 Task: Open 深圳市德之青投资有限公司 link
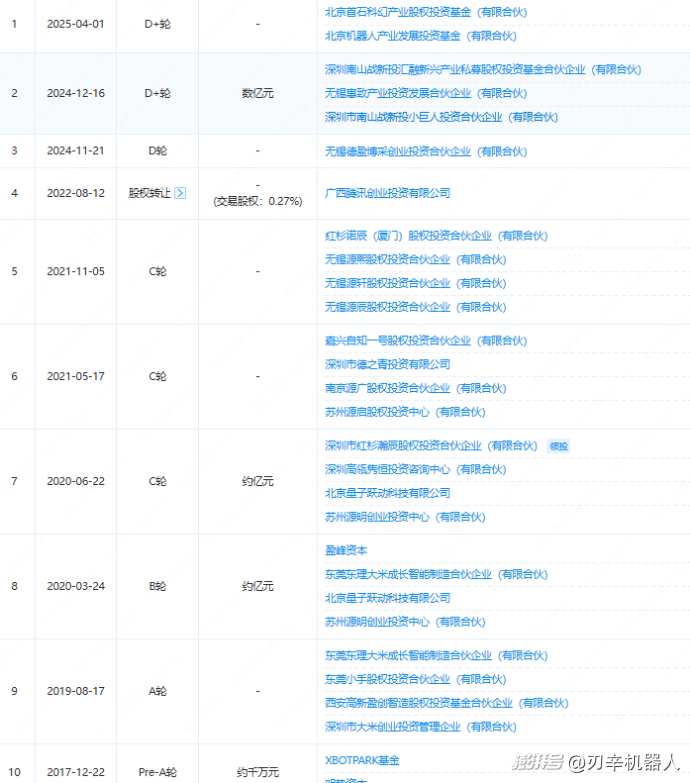click(387, 365)
